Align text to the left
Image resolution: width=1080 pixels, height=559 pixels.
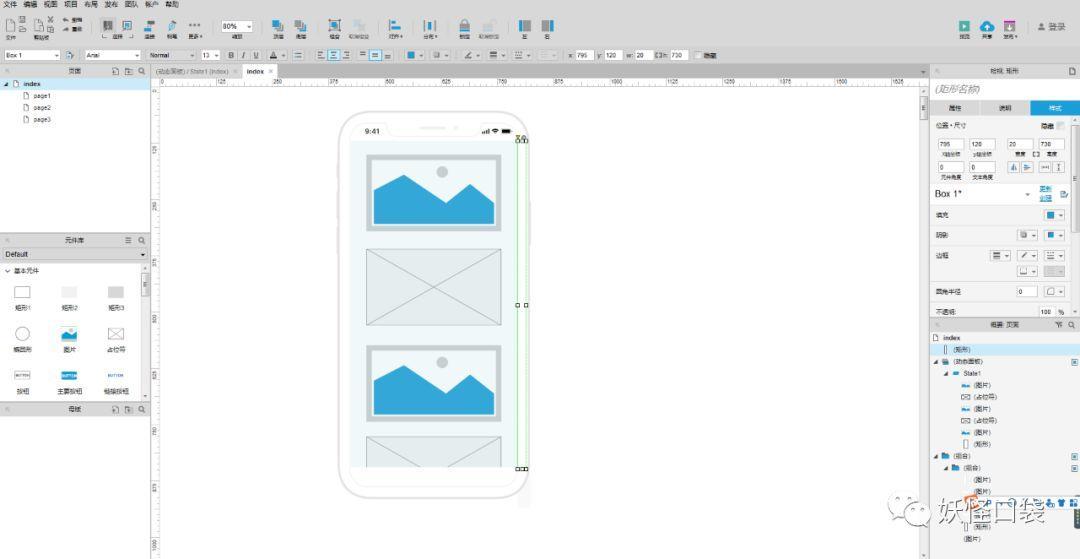pos(321,55)
